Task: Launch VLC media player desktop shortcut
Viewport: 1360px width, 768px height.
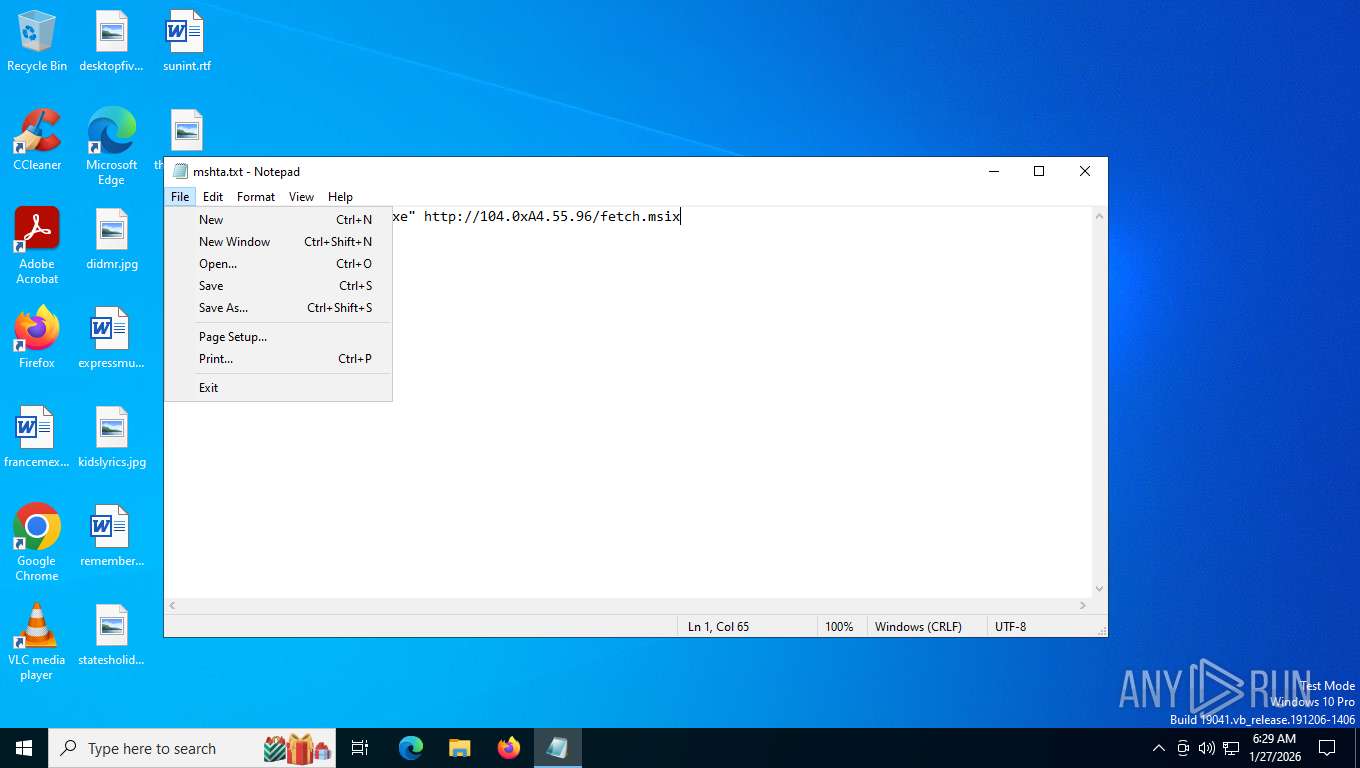Action: coord(37,642)
